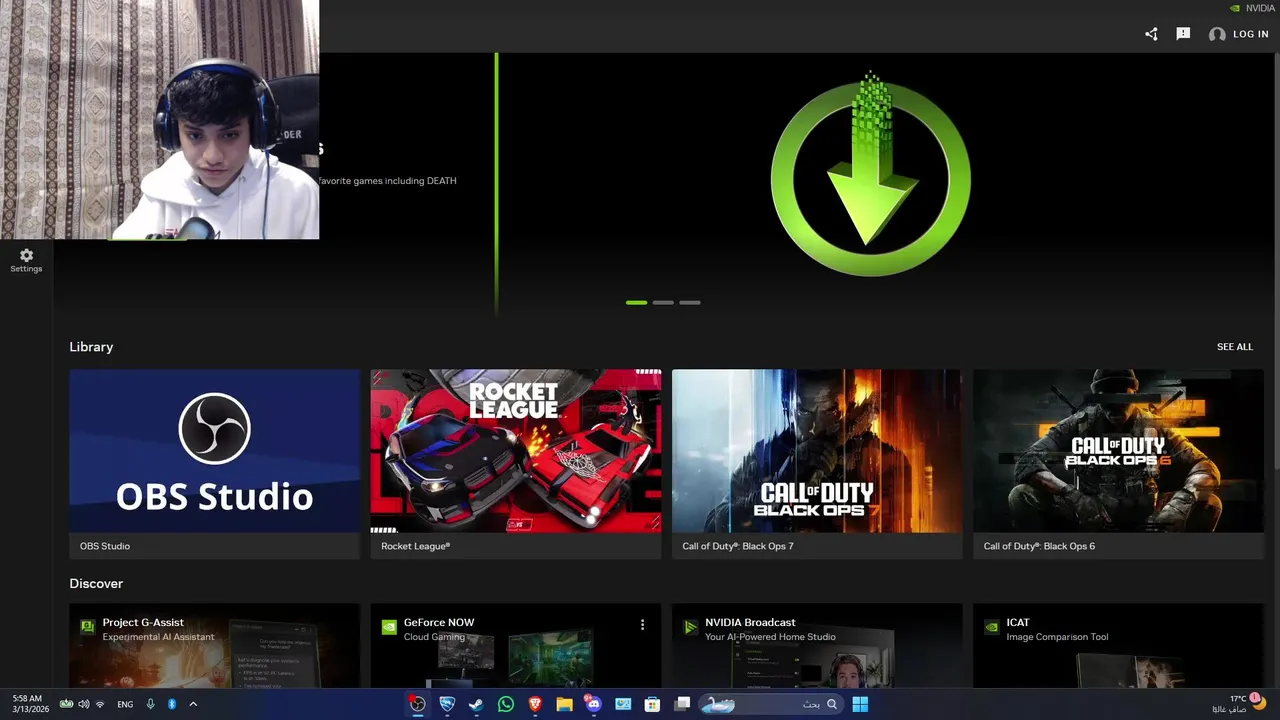
Task: Open the Settings gear in the sidebar
Action: (x=26, y=260)
